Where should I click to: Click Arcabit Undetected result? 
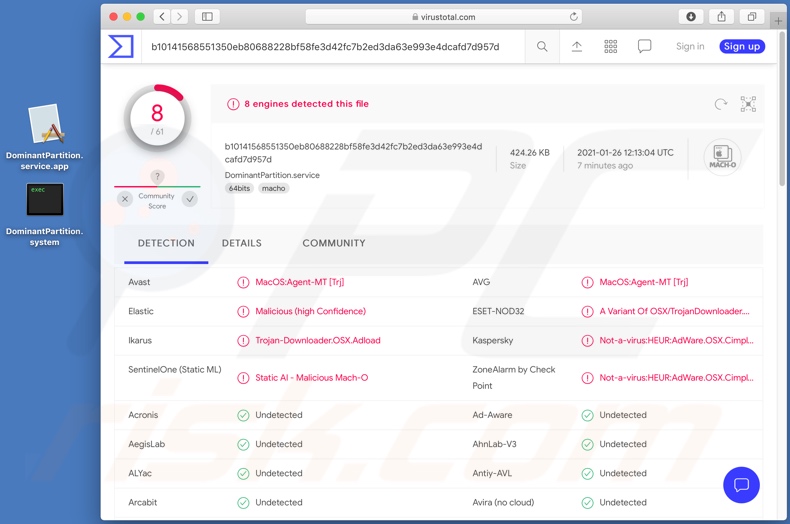pos(279,503)
